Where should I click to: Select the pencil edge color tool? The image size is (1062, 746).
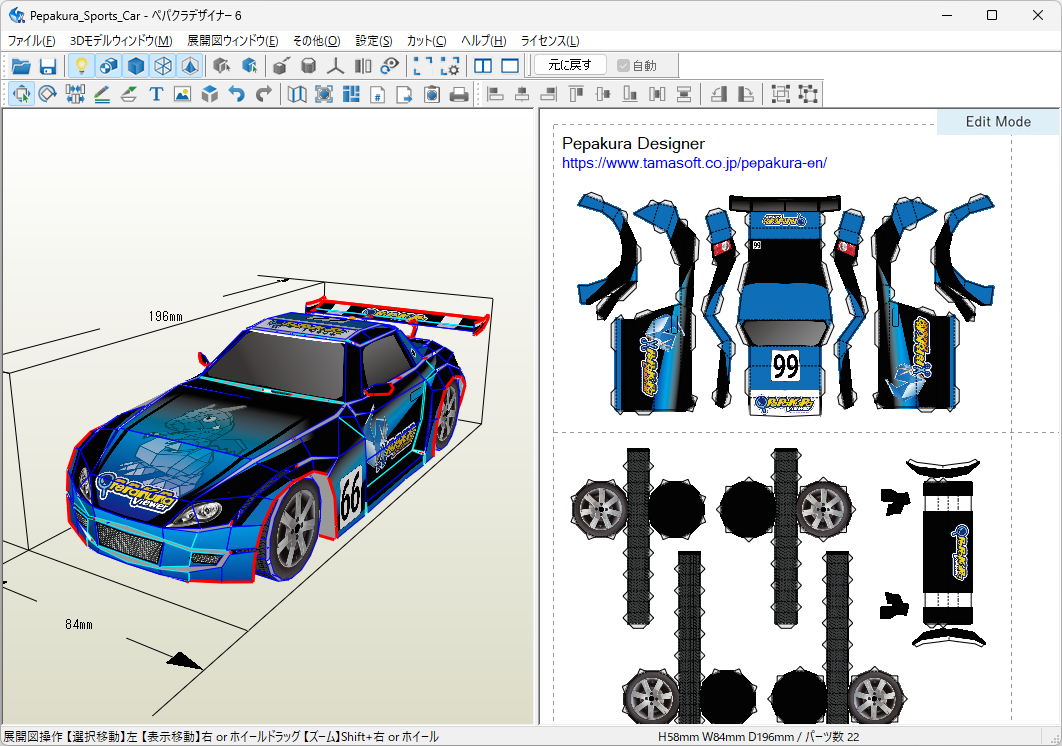coord(102,94)
